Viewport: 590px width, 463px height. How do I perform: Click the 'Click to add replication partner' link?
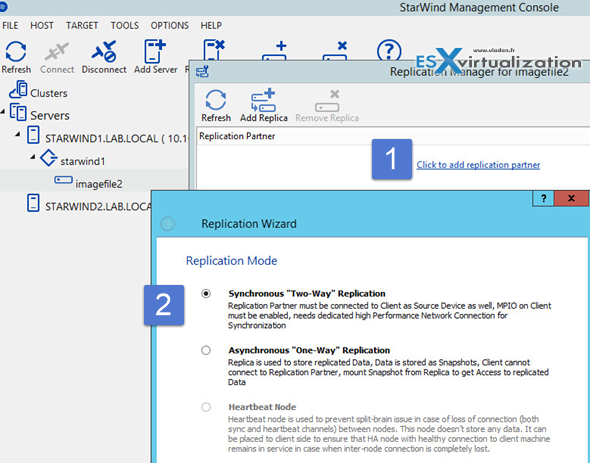[478, 165]
